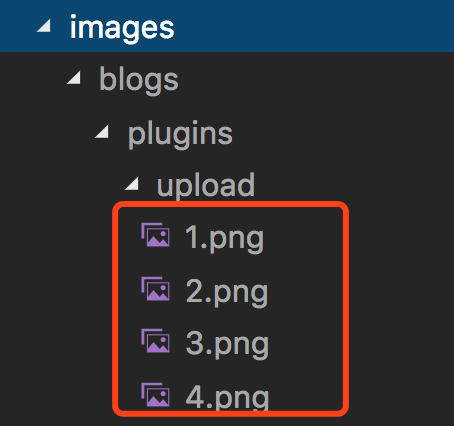Collapse the images folder with its triangle

44,26
